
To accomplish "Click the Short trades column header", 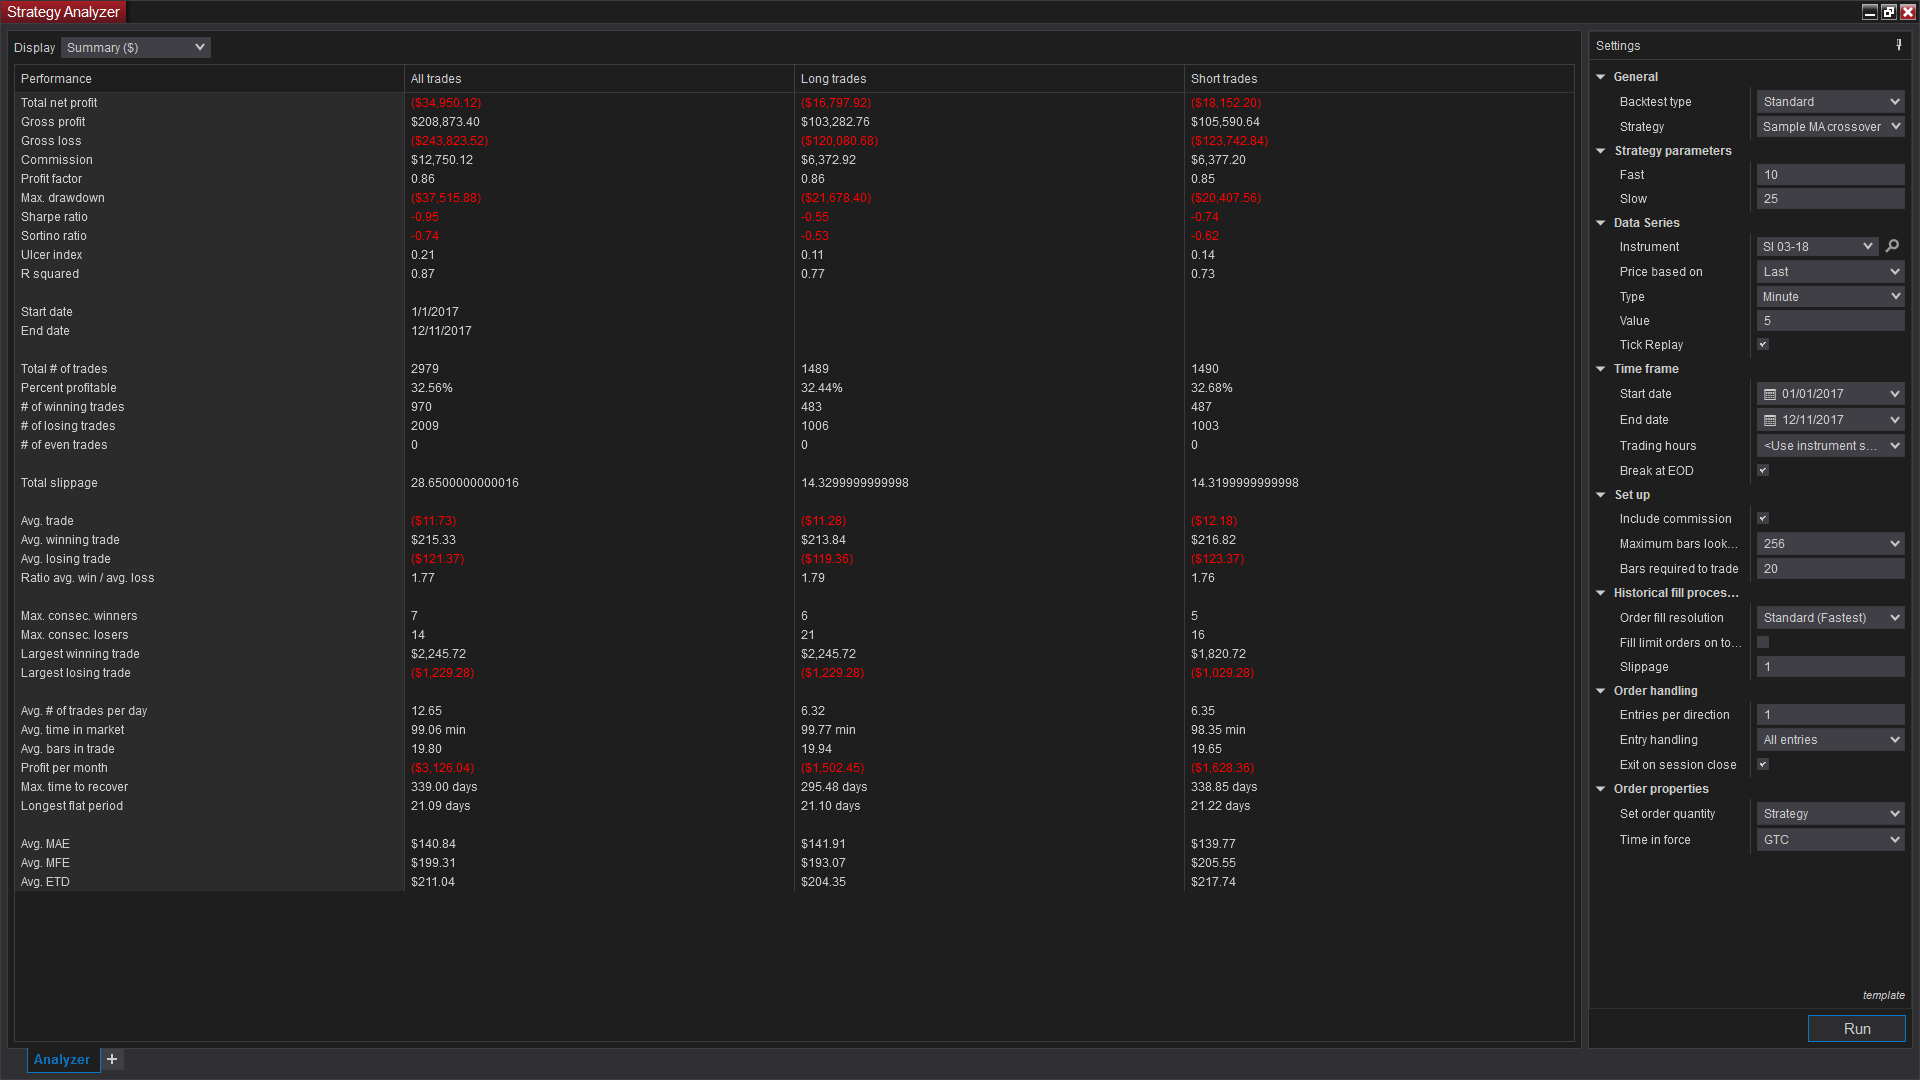I will [1224, 79].
